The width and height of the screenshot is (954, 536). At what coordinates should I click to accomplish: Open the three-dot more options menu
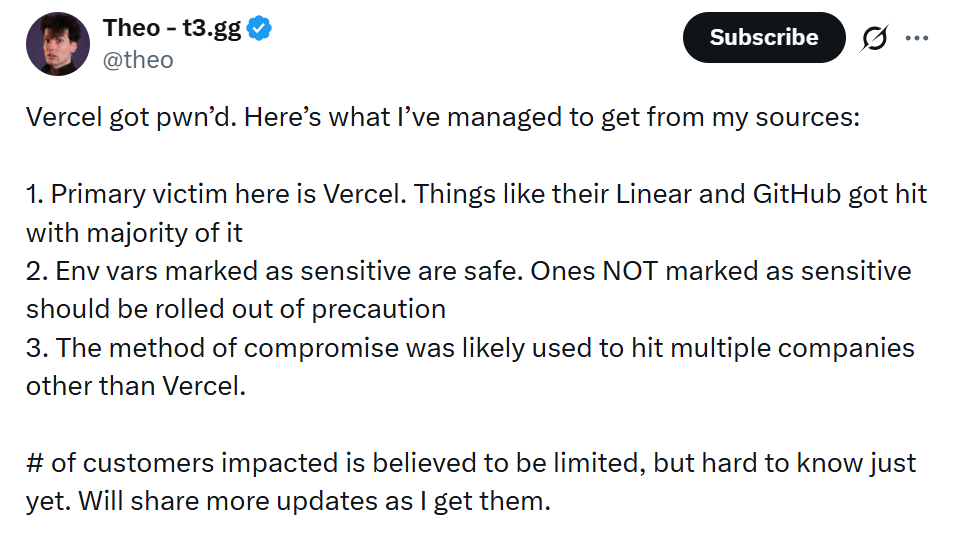[x=917, y=38]
